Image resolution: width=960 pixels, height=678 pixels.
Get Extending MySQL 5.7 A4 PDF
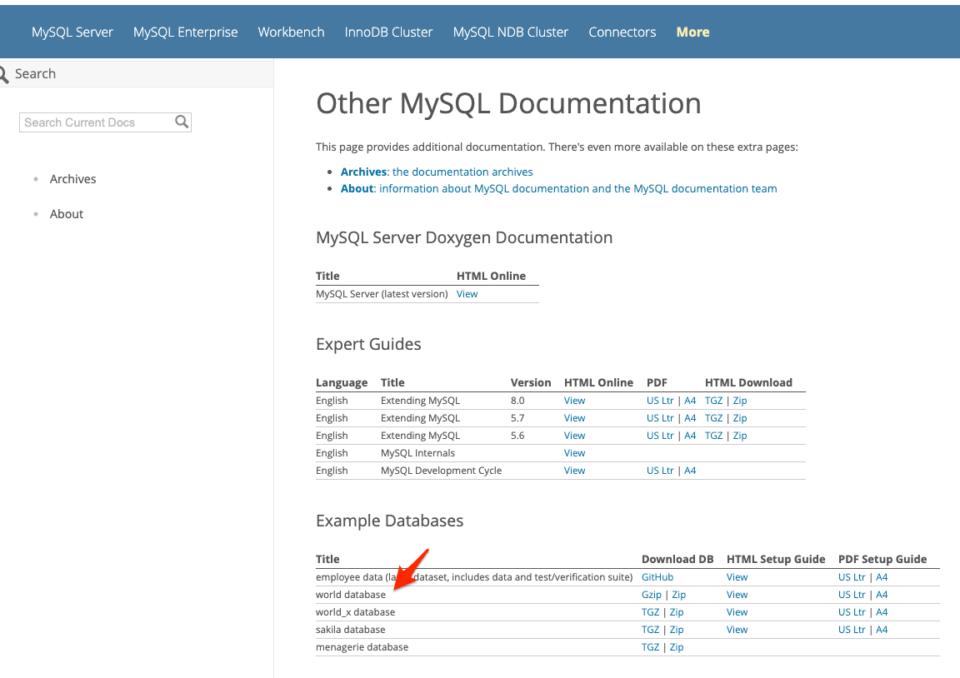coord(690,418)
